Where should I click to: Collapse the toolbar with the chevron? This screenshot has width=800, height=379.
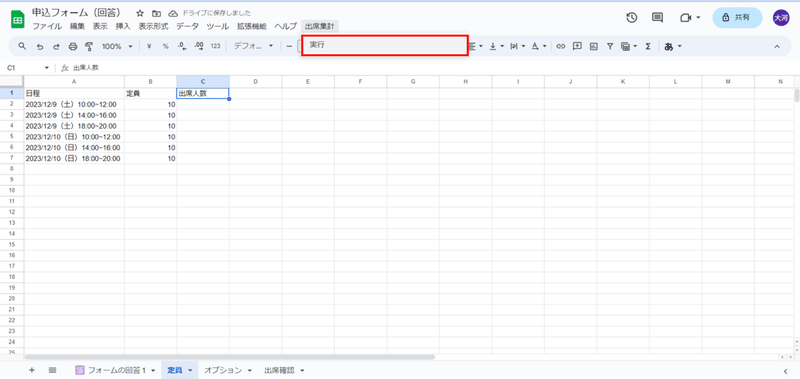click(x=777, y=46)
